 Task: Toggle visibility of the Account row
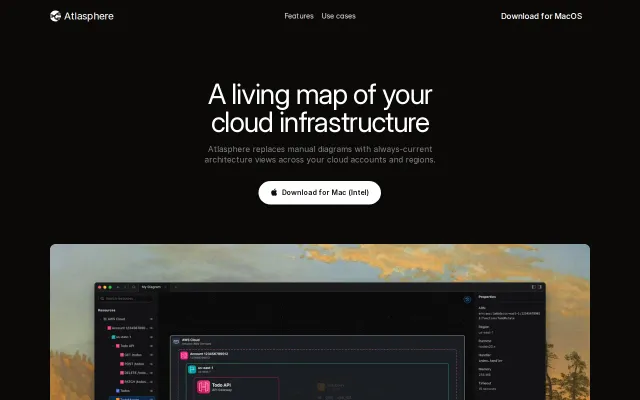151,328
